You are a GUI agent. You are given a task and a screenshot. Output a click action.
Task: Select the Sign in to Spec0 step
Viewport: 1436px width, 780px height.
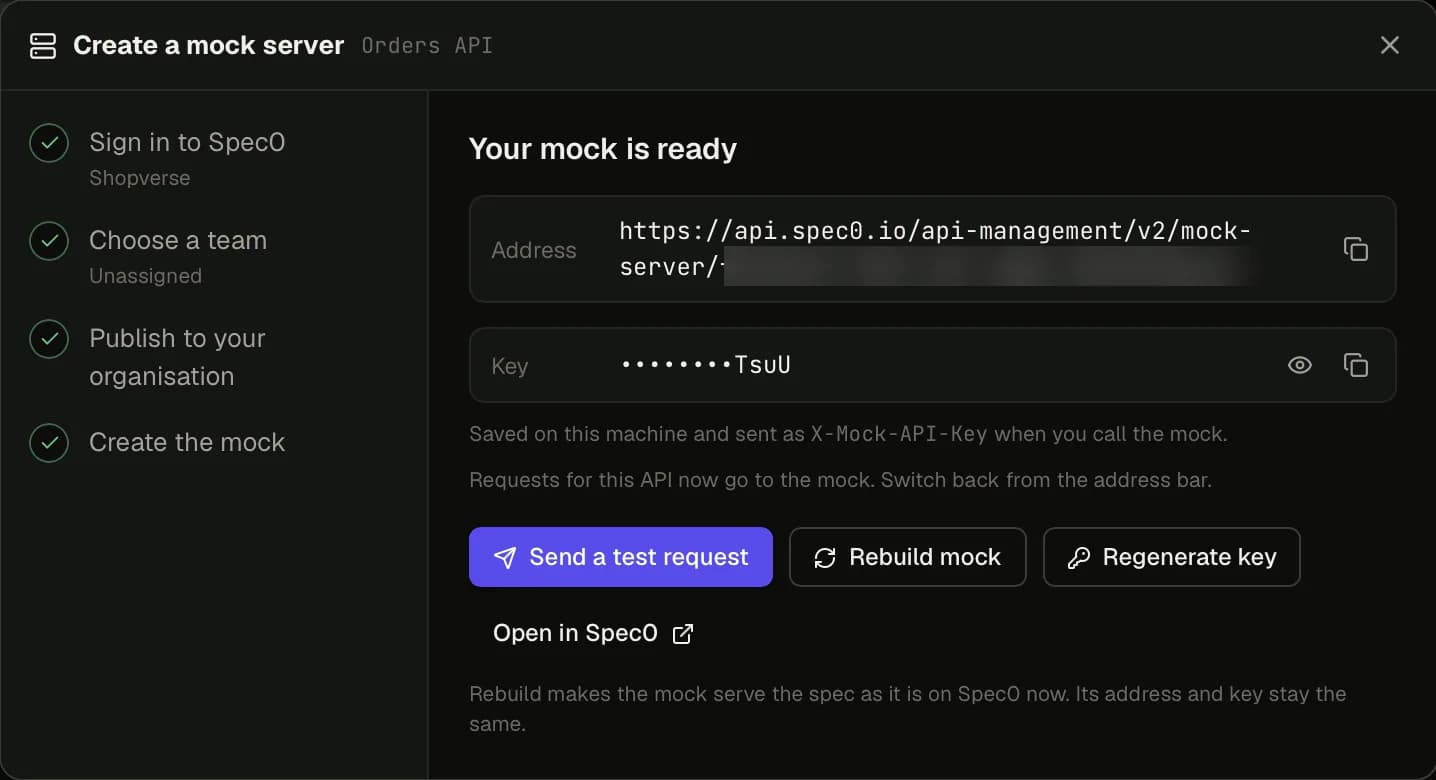(187, 143)
